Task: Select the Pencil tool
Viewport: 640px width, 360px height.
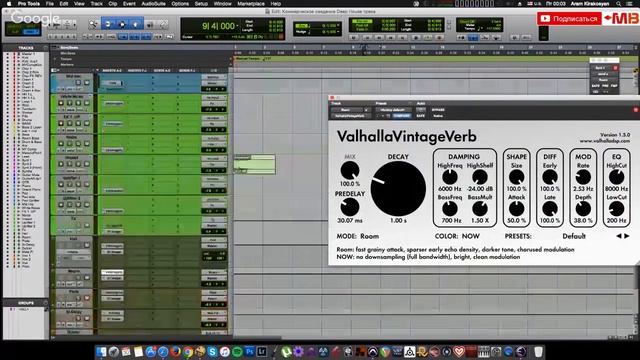Action: [163, 25]
